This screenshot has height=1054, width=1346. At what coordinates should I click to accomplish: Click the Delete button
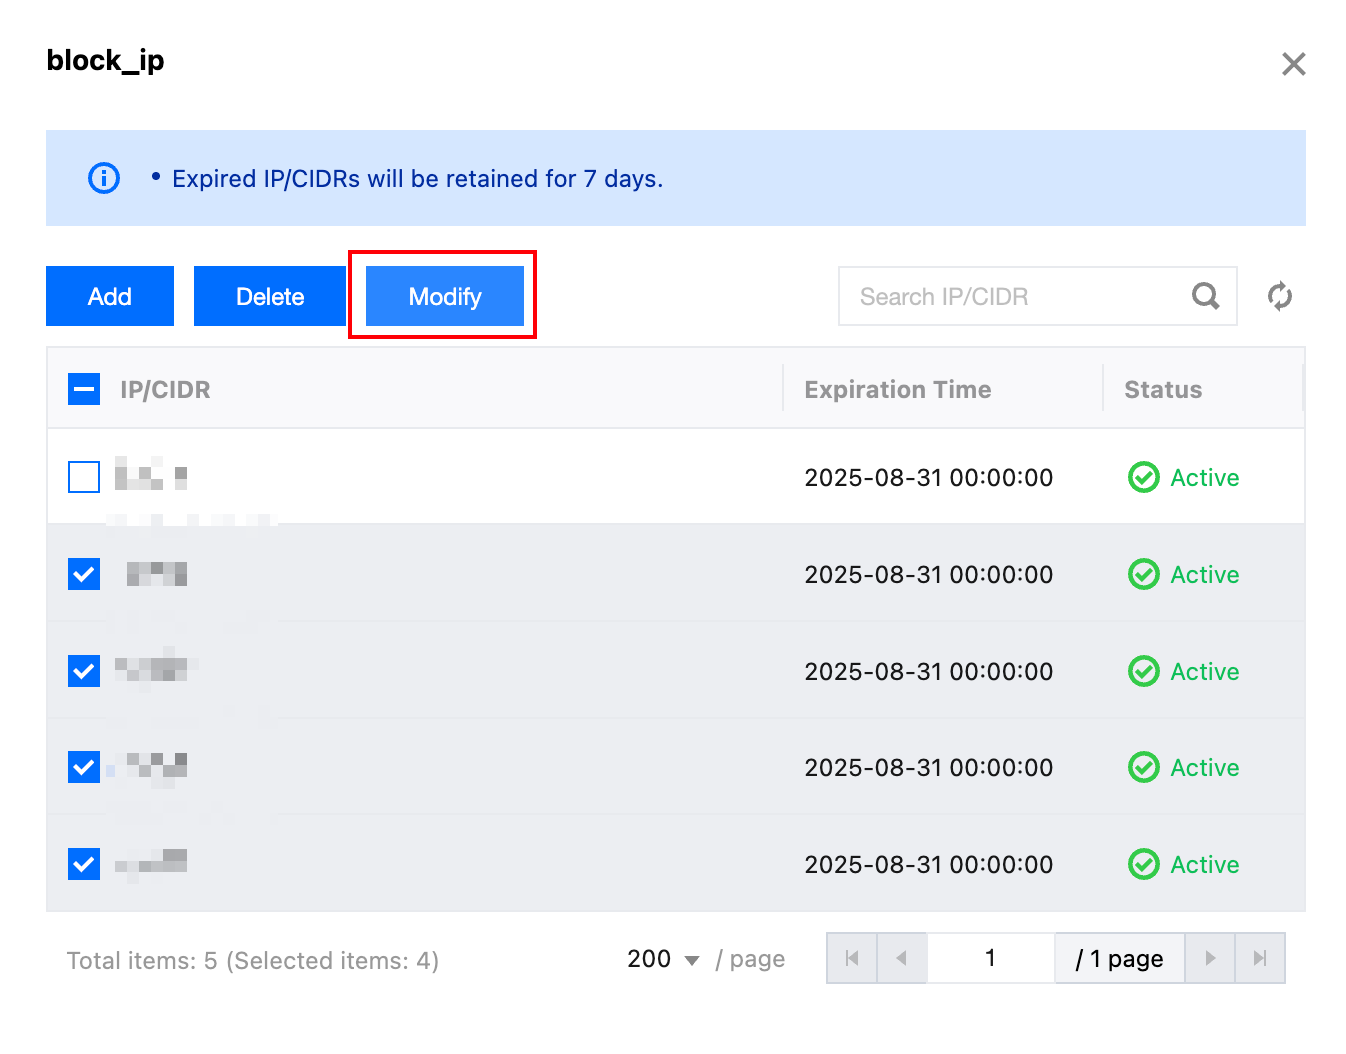click(x=270, y=296)
